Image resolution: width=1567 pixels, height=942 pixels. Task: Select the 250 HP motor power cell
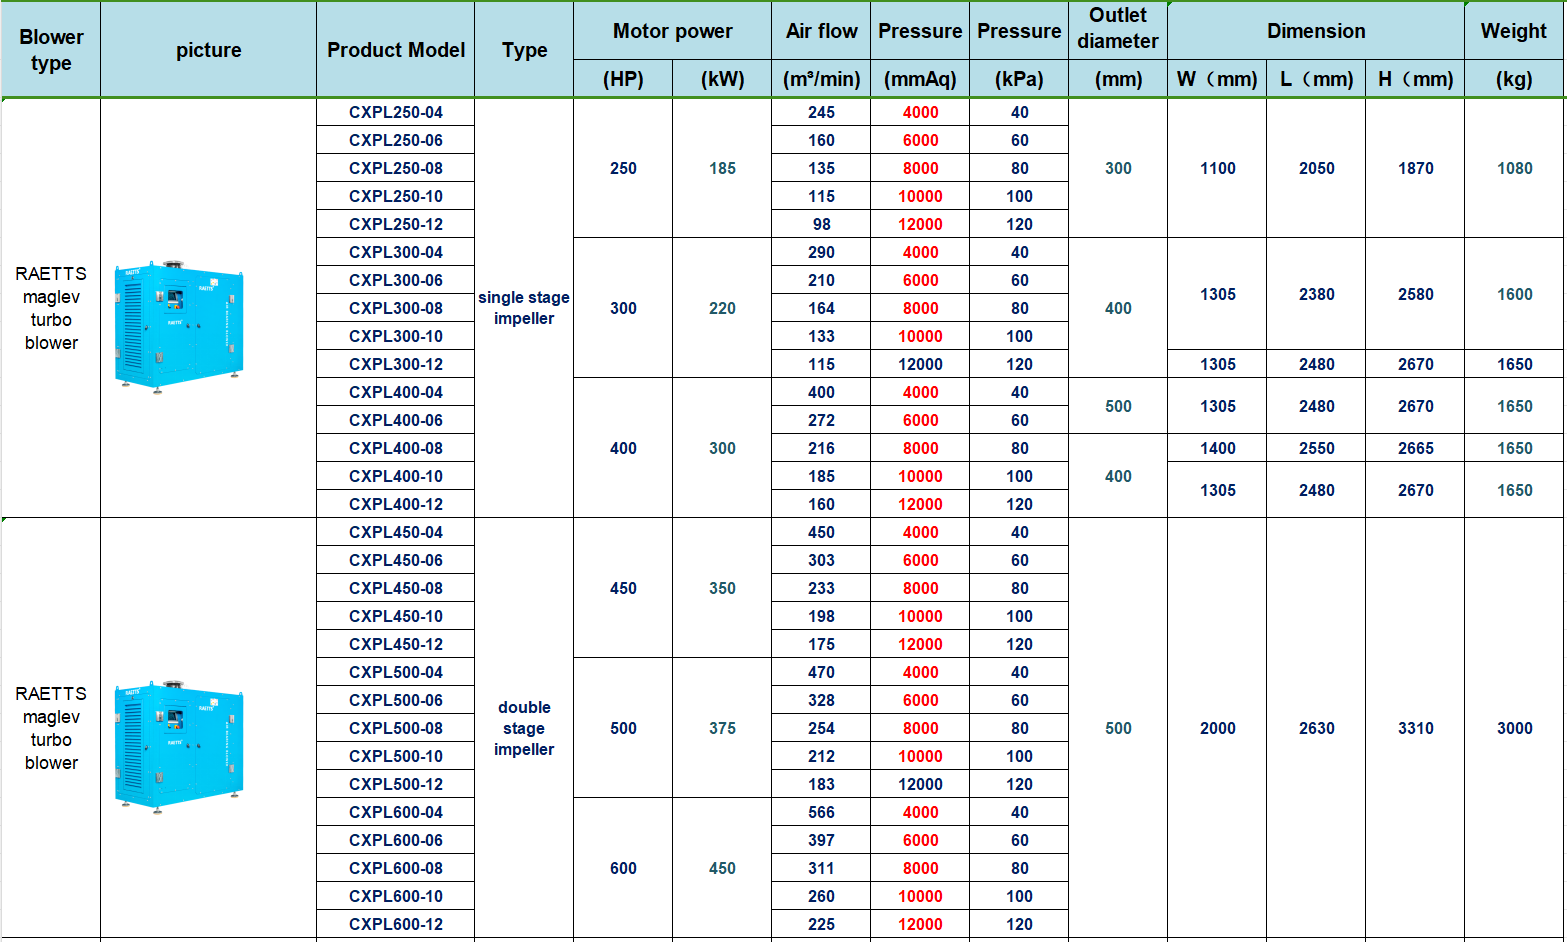pos(623,168)
